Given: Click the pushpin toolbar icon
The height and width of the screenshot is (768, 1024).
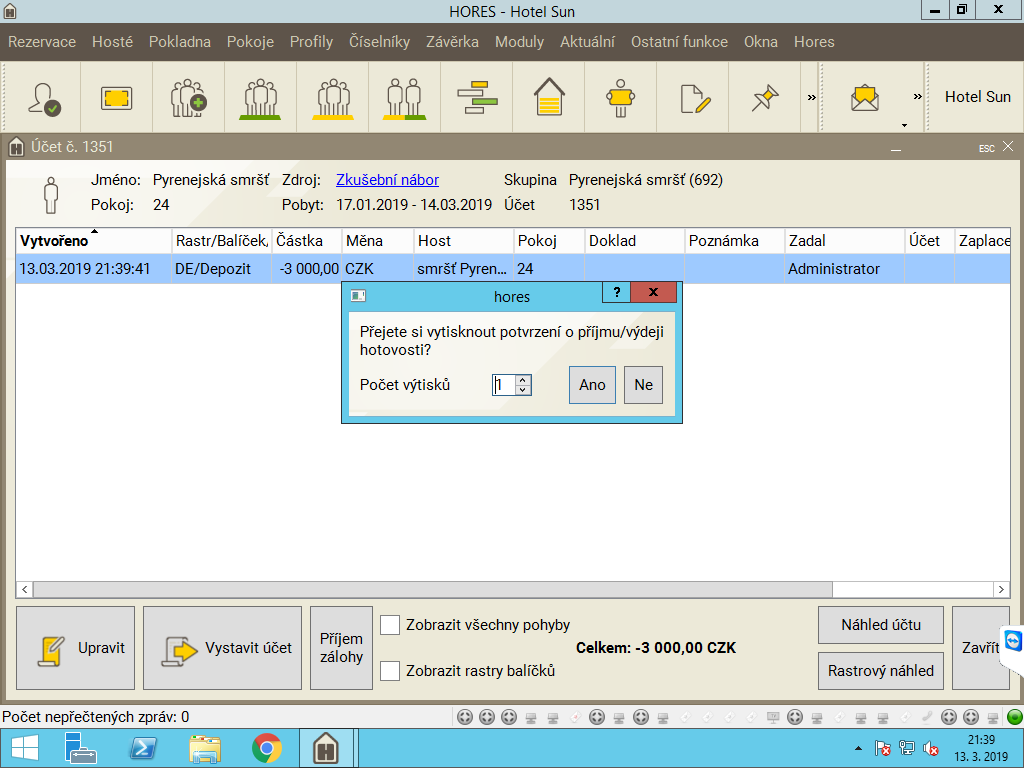Looking at the screenshot, I should point(765,97).
